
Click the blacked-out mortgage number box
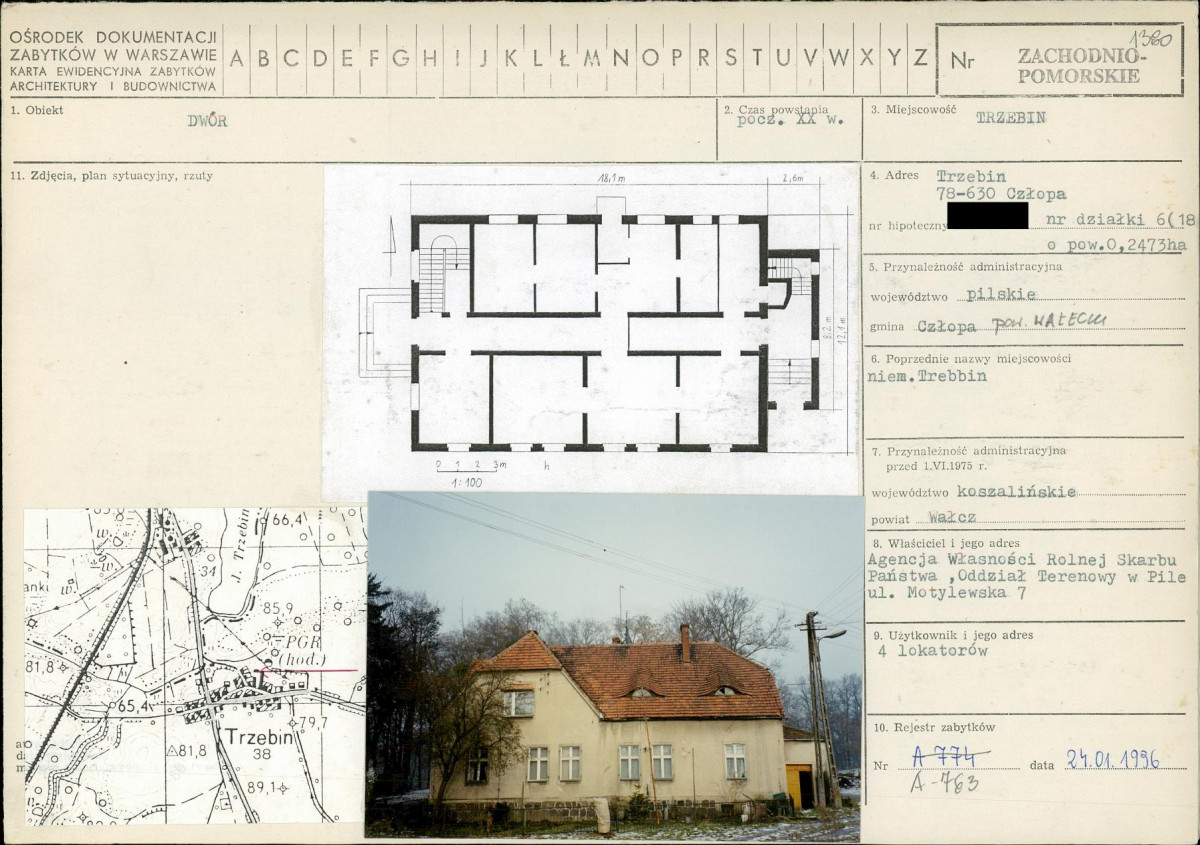click(x=987, y=215)
